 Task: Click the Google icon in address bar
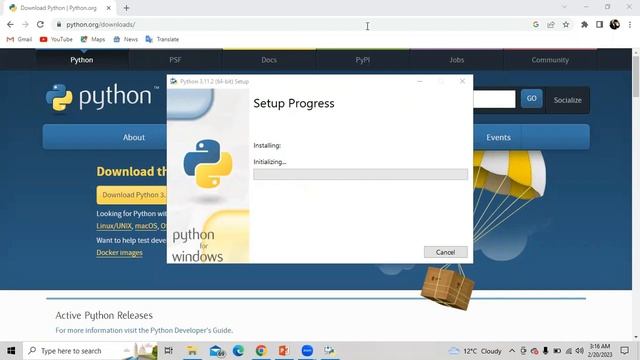click(x=536, y=24)
